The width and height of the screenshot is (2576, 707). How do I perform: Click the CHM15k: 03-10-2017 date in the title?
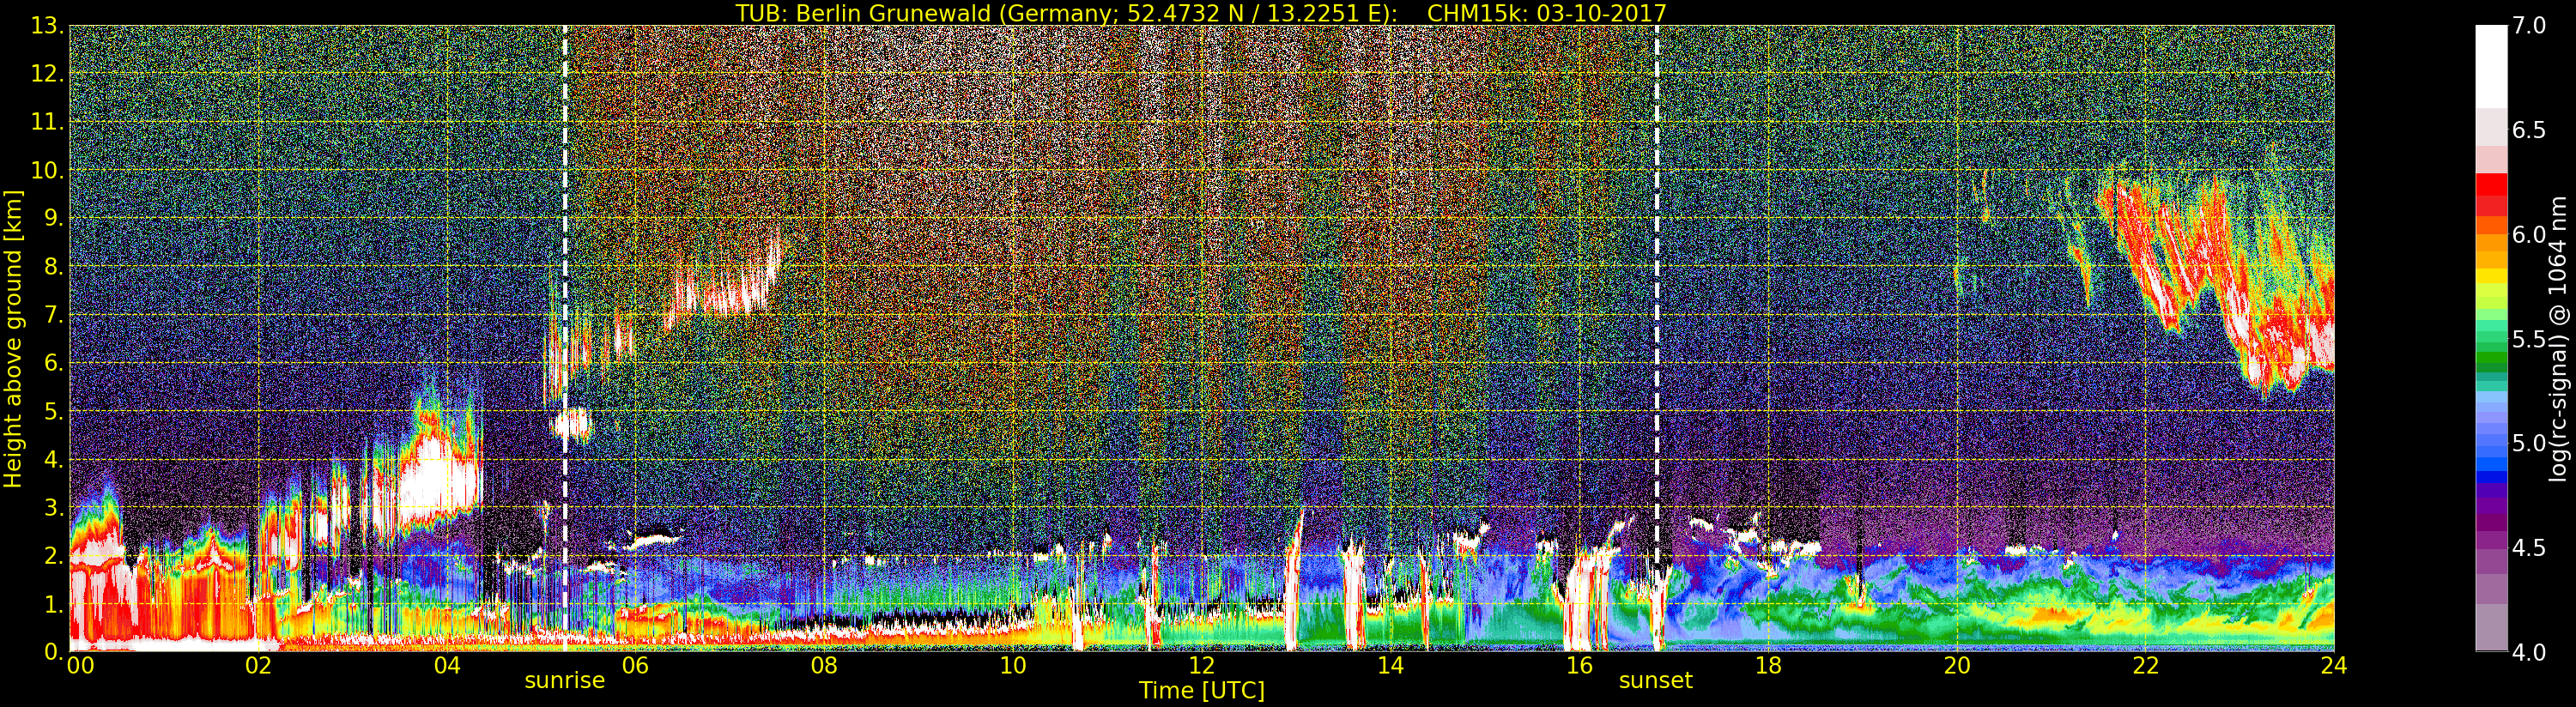(x=1546, y=13)
